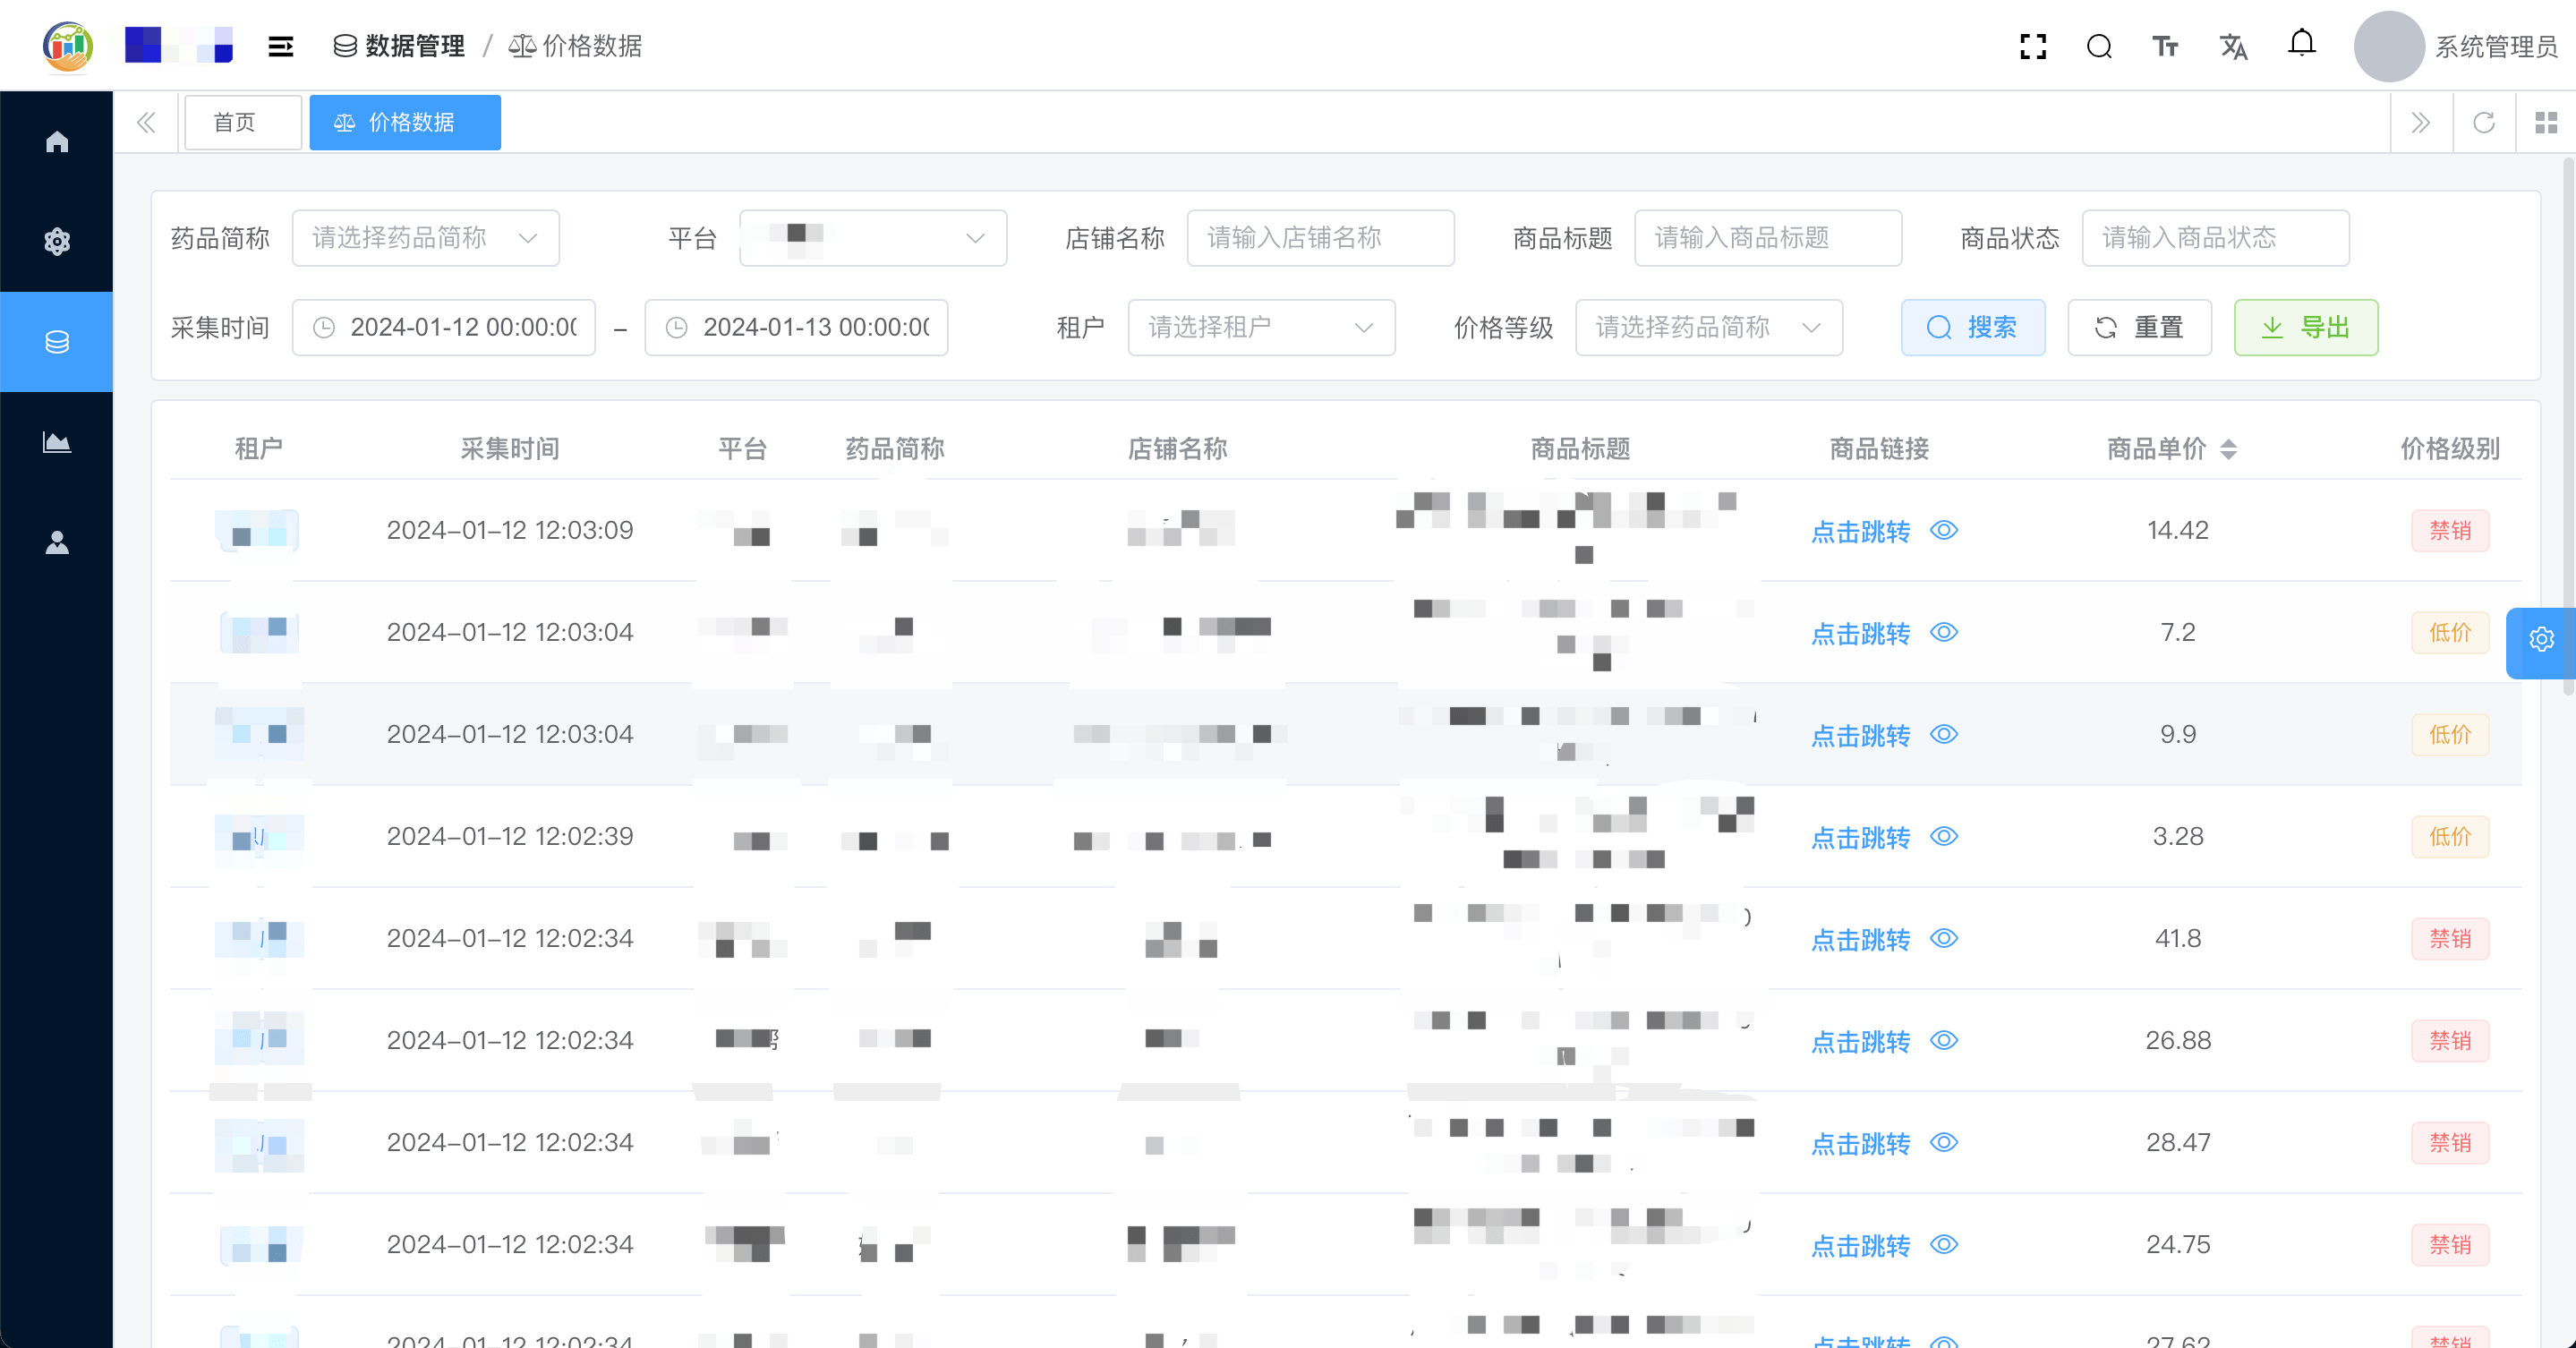Click clock icon in start time field
The image size is (2576, 1348).
tap(324, 327)
